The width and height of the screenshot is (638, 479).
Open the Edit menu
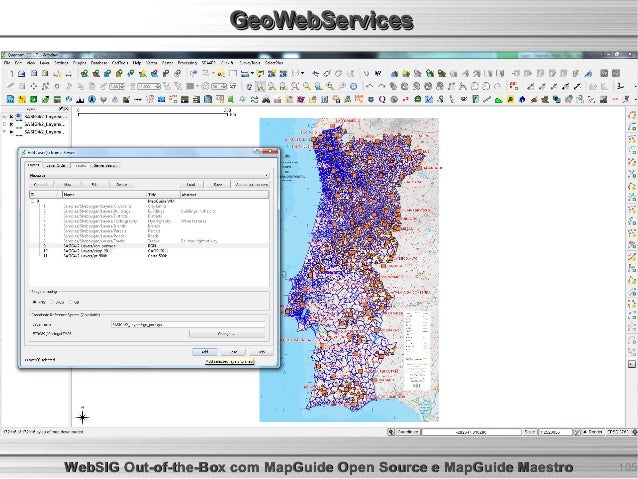click(x=18, y=63)
